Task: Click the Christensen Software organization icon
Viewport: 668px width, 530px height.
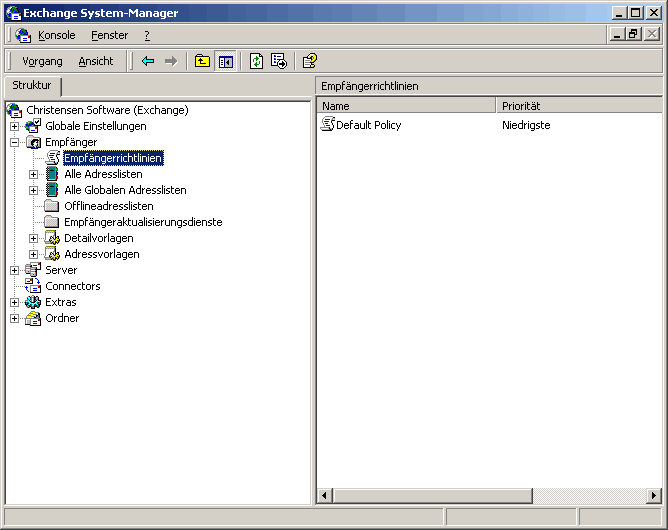Action: (14, 110)
